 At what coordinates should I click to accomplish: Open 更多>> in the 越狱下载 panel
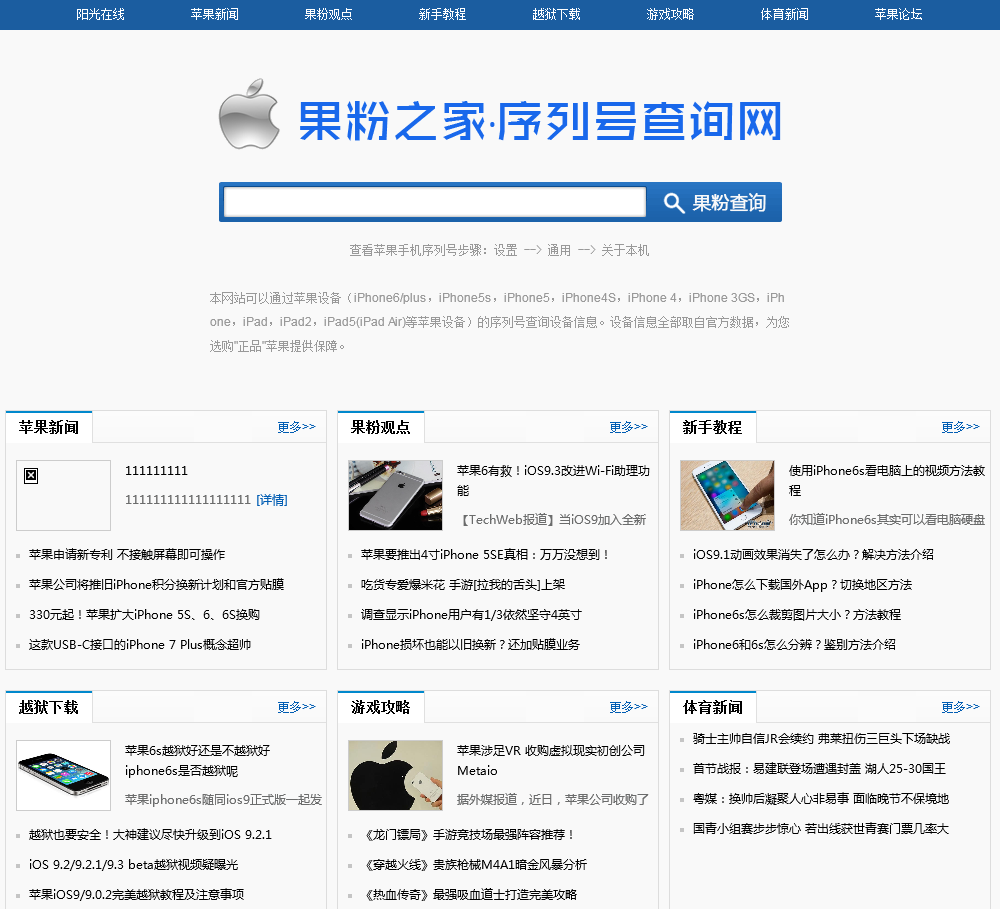(x=297, y=707)
